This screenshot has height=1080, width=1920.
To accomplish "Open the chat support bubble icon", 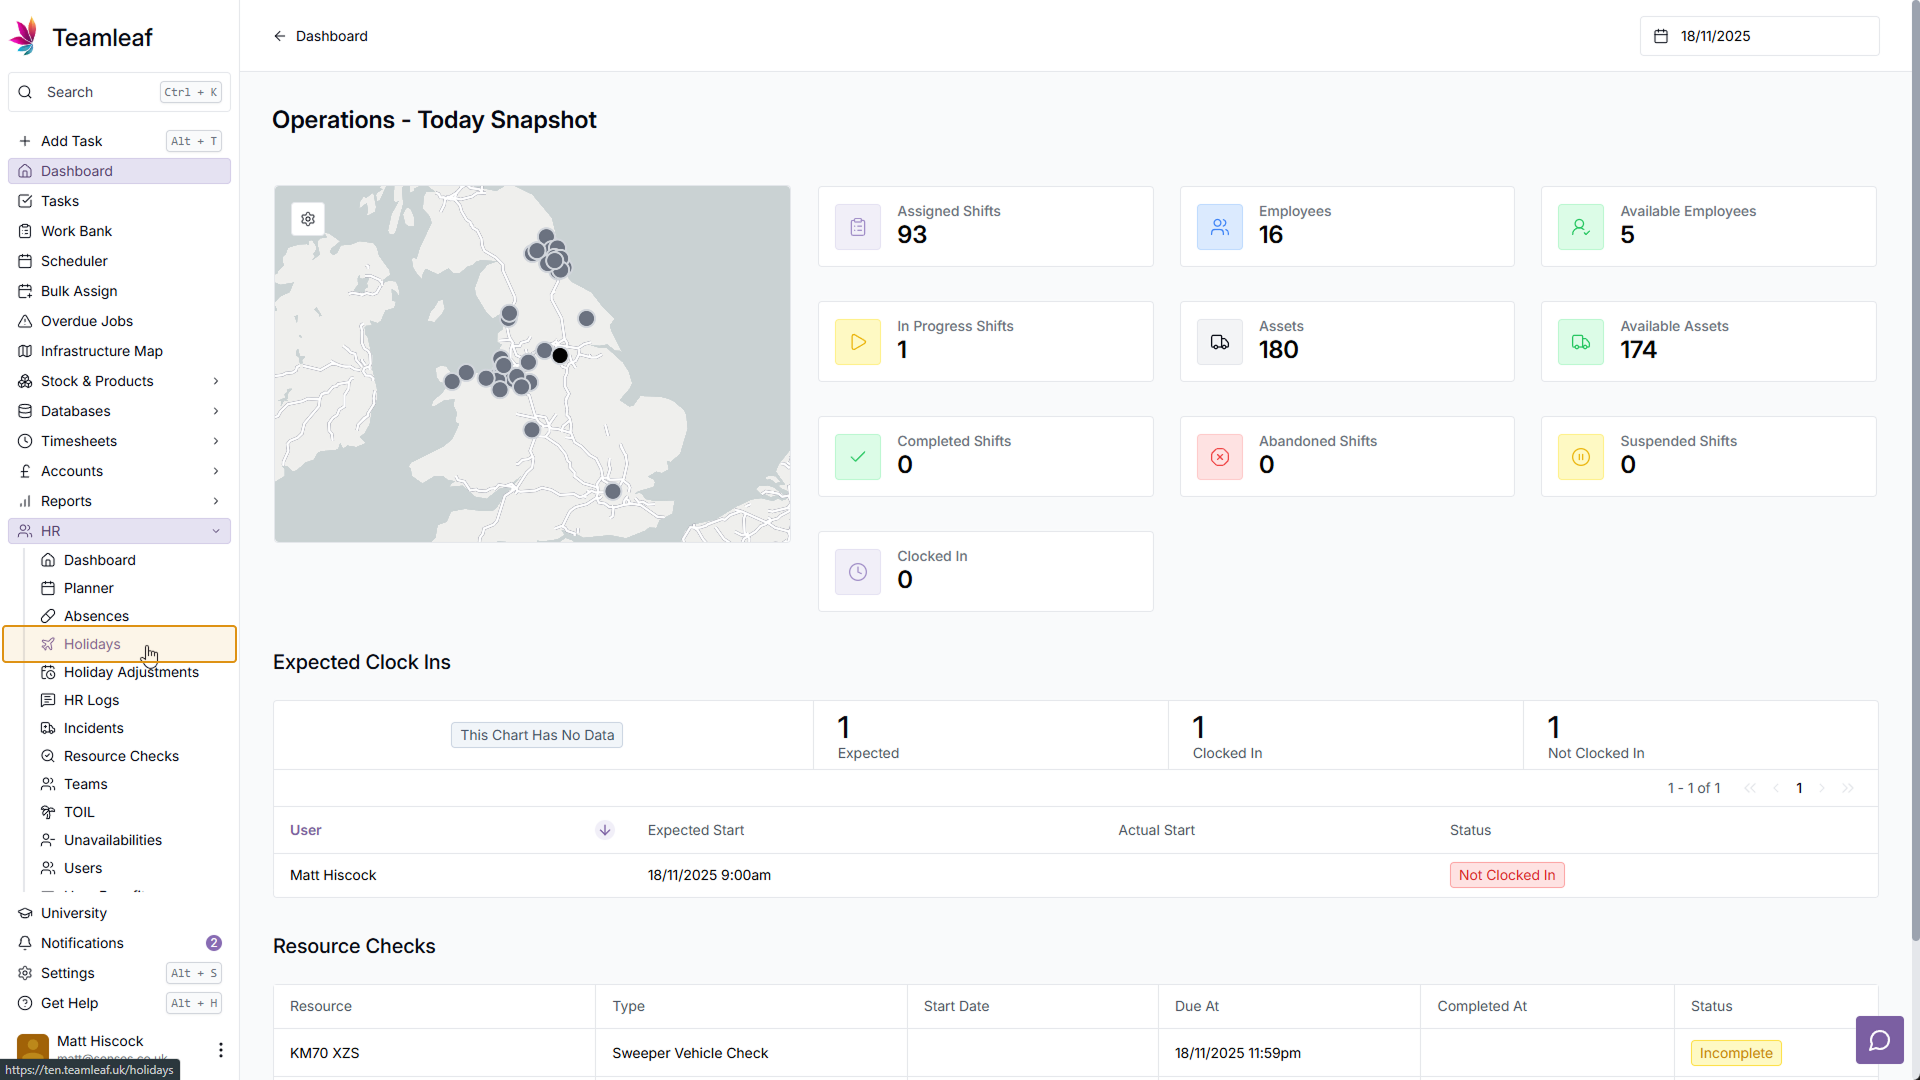I will pyautogui.click(x=1879, y=1040).
